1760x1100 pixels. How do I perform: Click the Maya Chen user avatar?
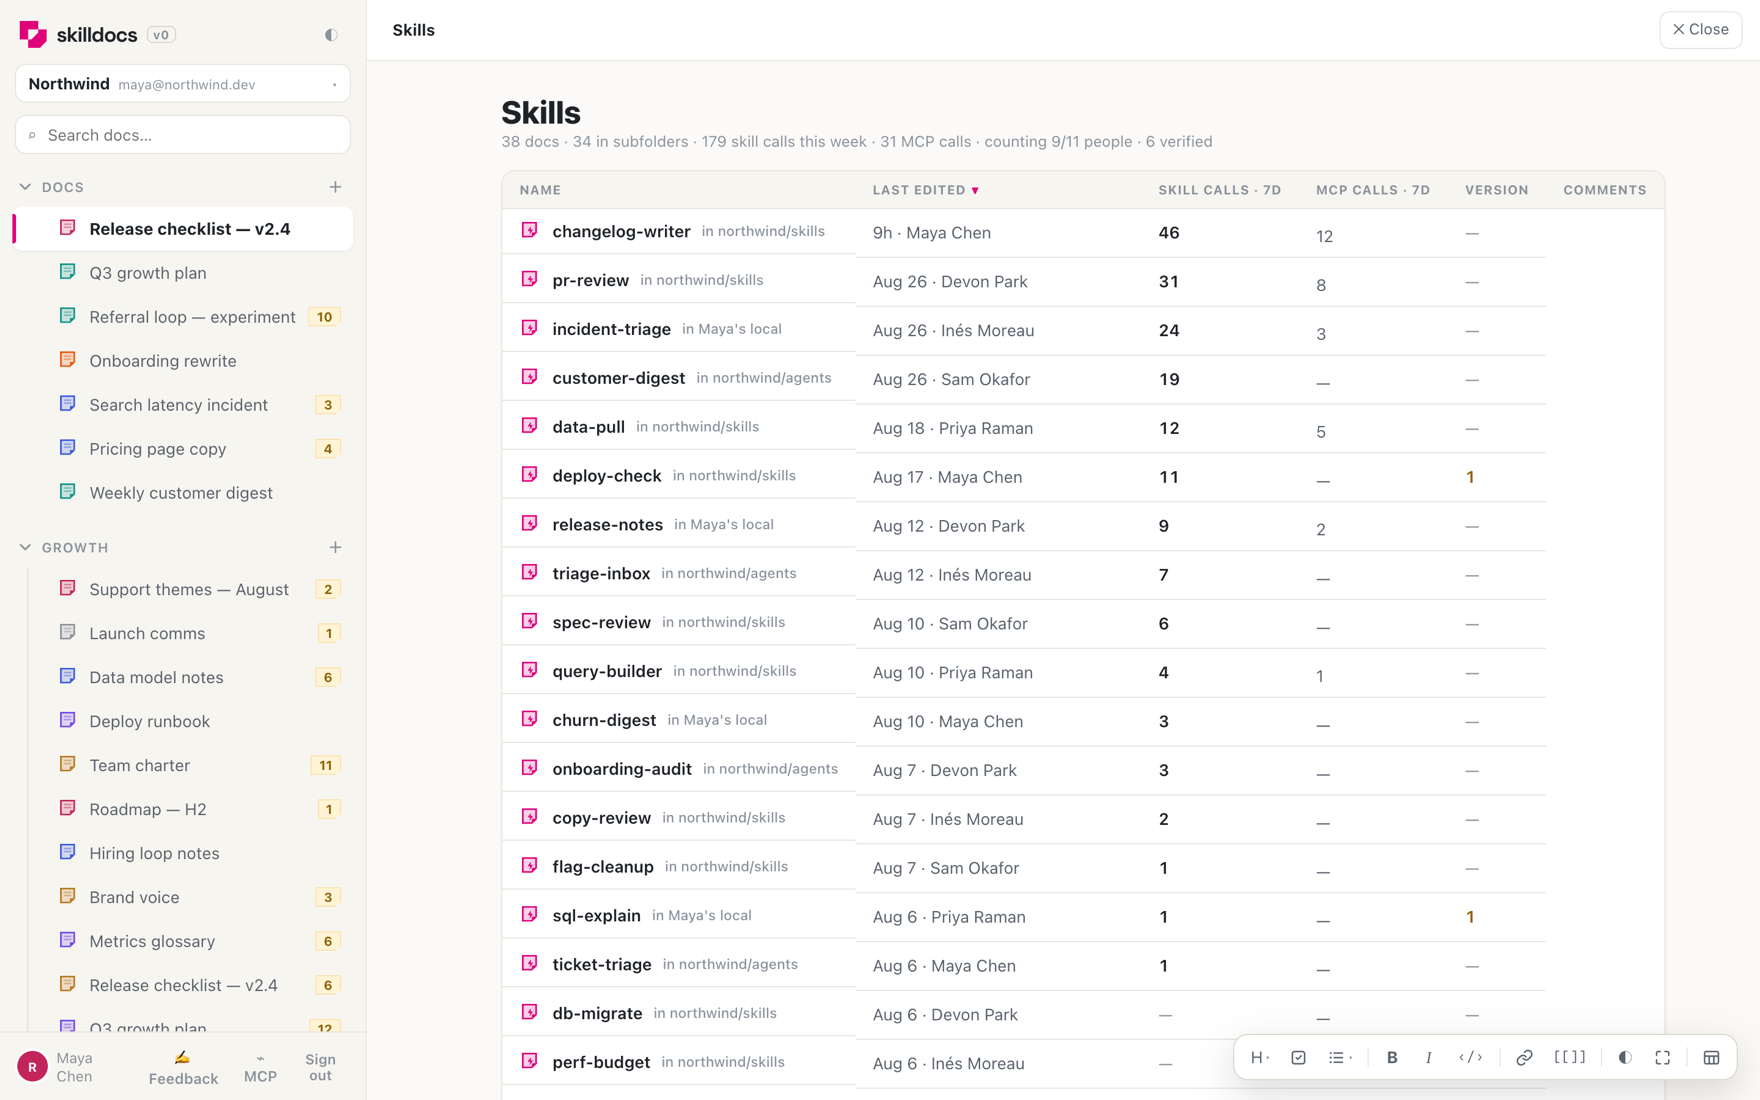pos(32,1067)
